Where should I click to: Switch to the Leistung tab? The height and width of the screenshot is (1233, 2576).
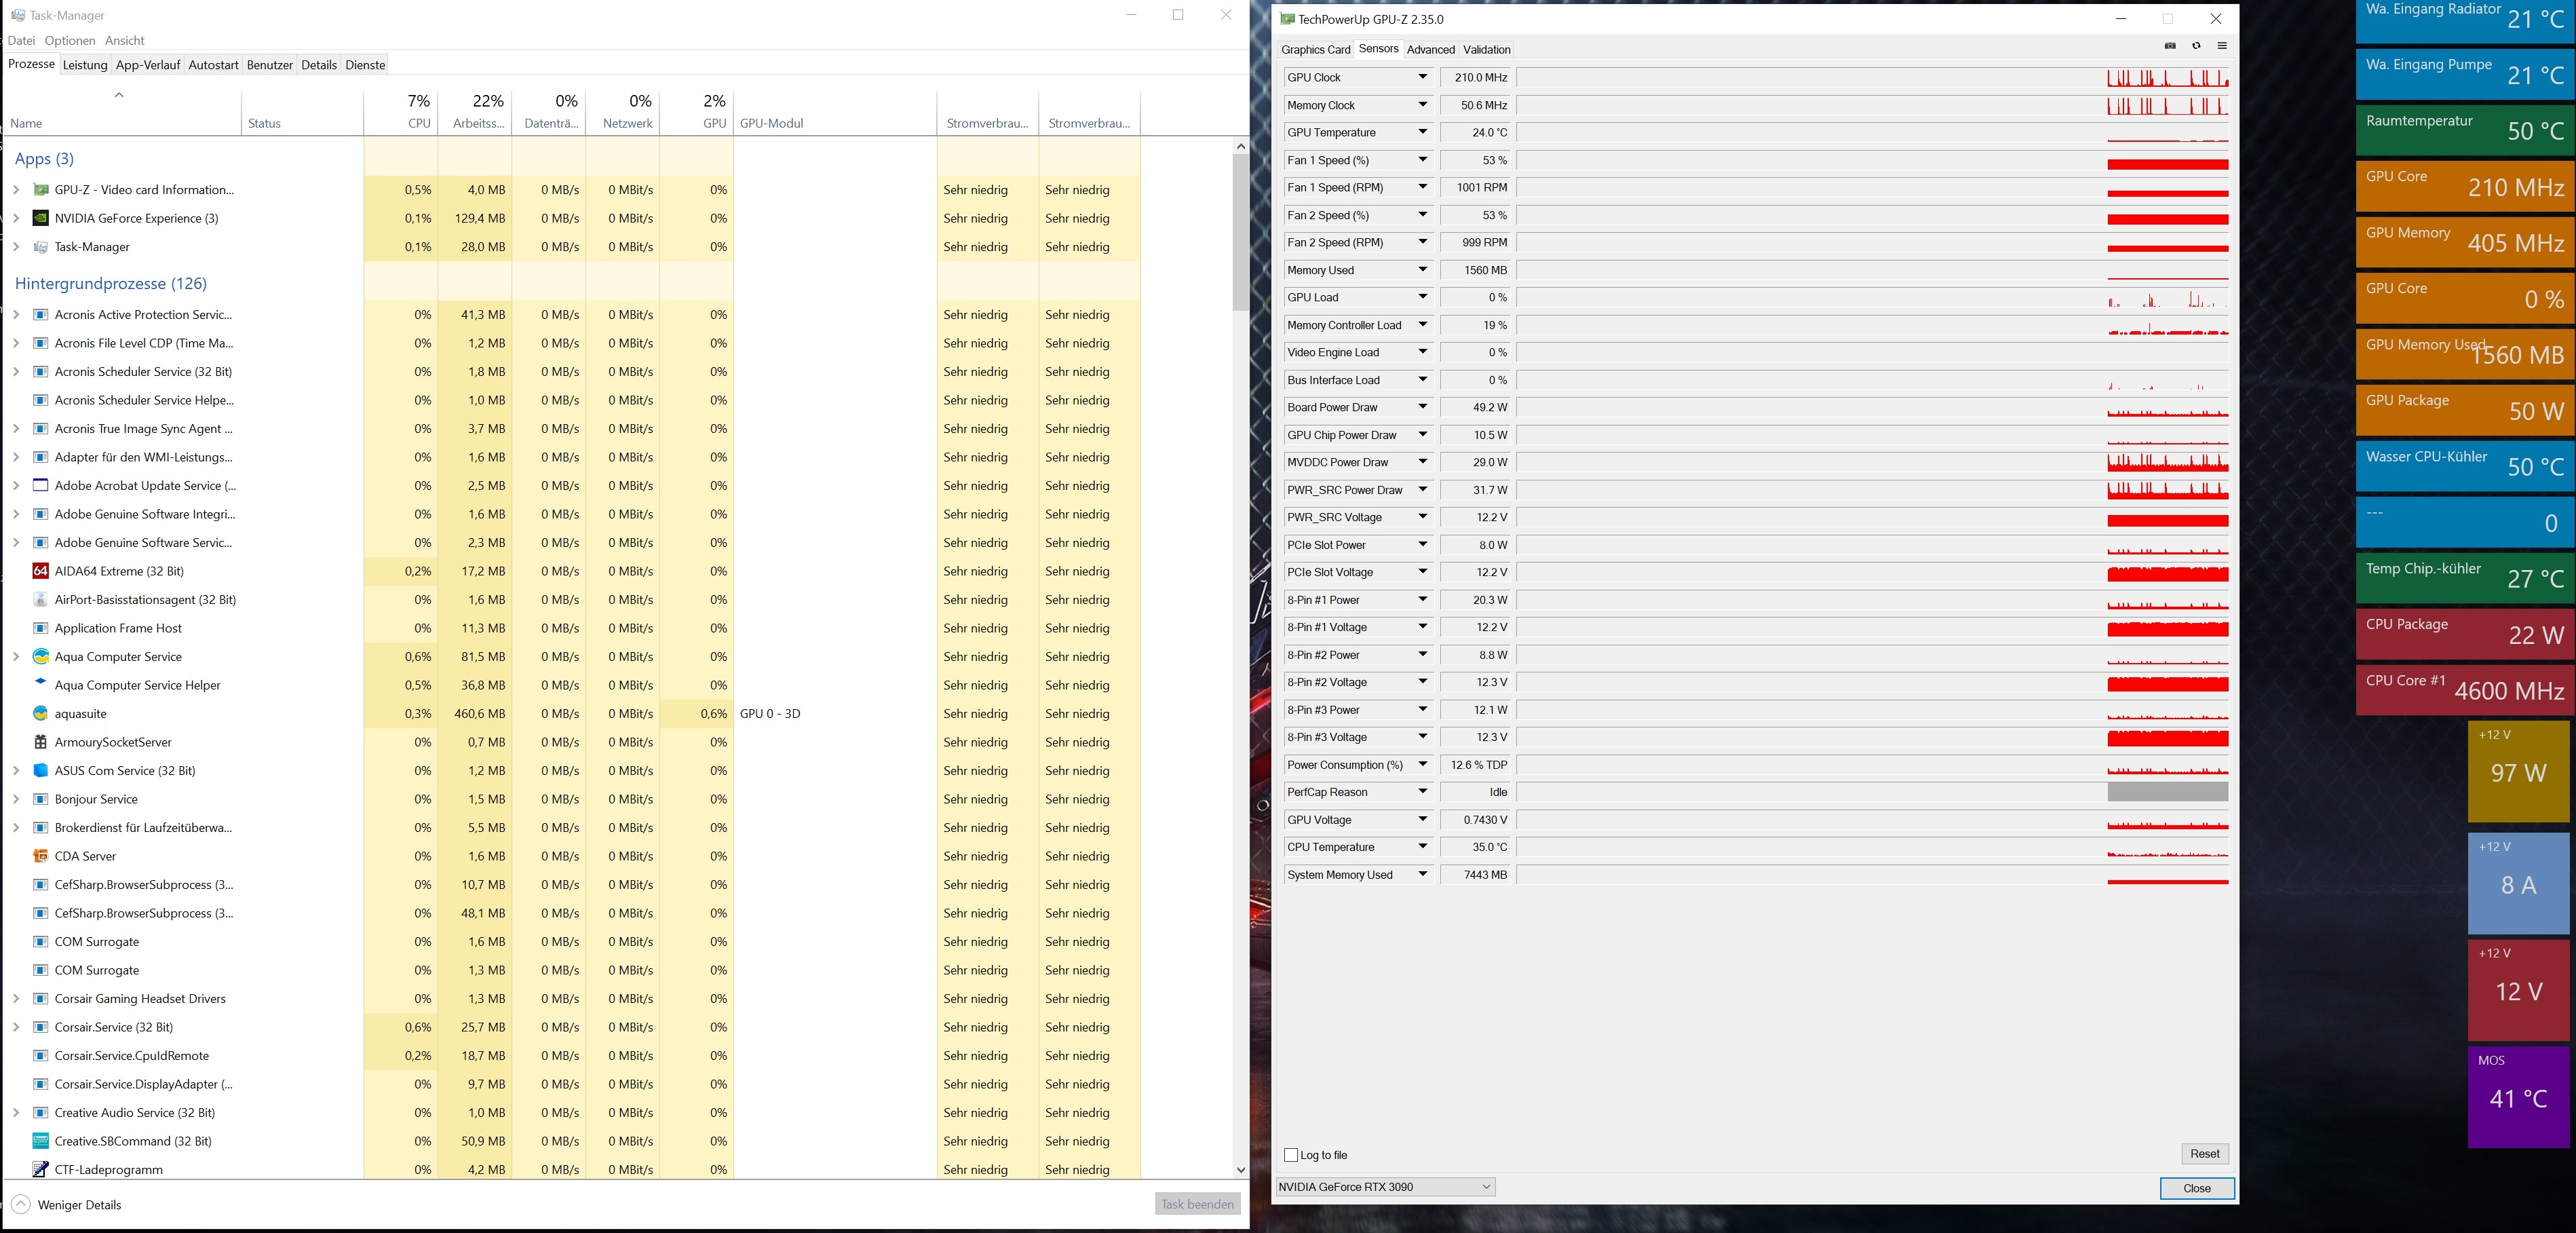click(x=85, y=65)
